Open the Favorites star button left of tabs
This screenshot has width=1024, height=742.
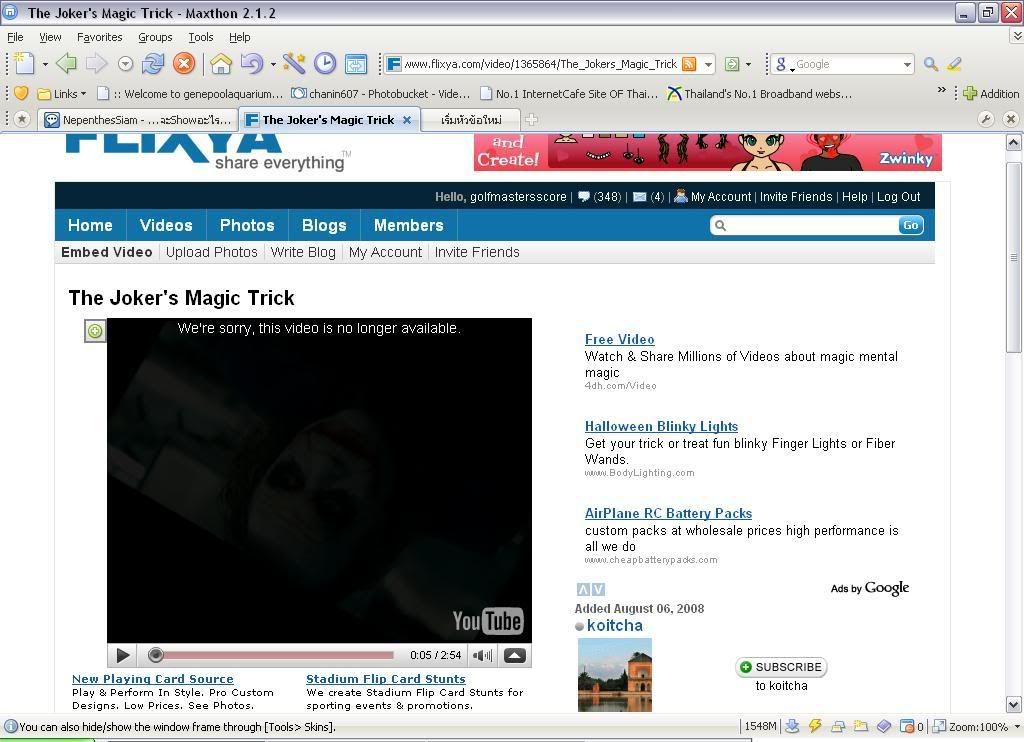pyautogui.click(x=22, y=119)
